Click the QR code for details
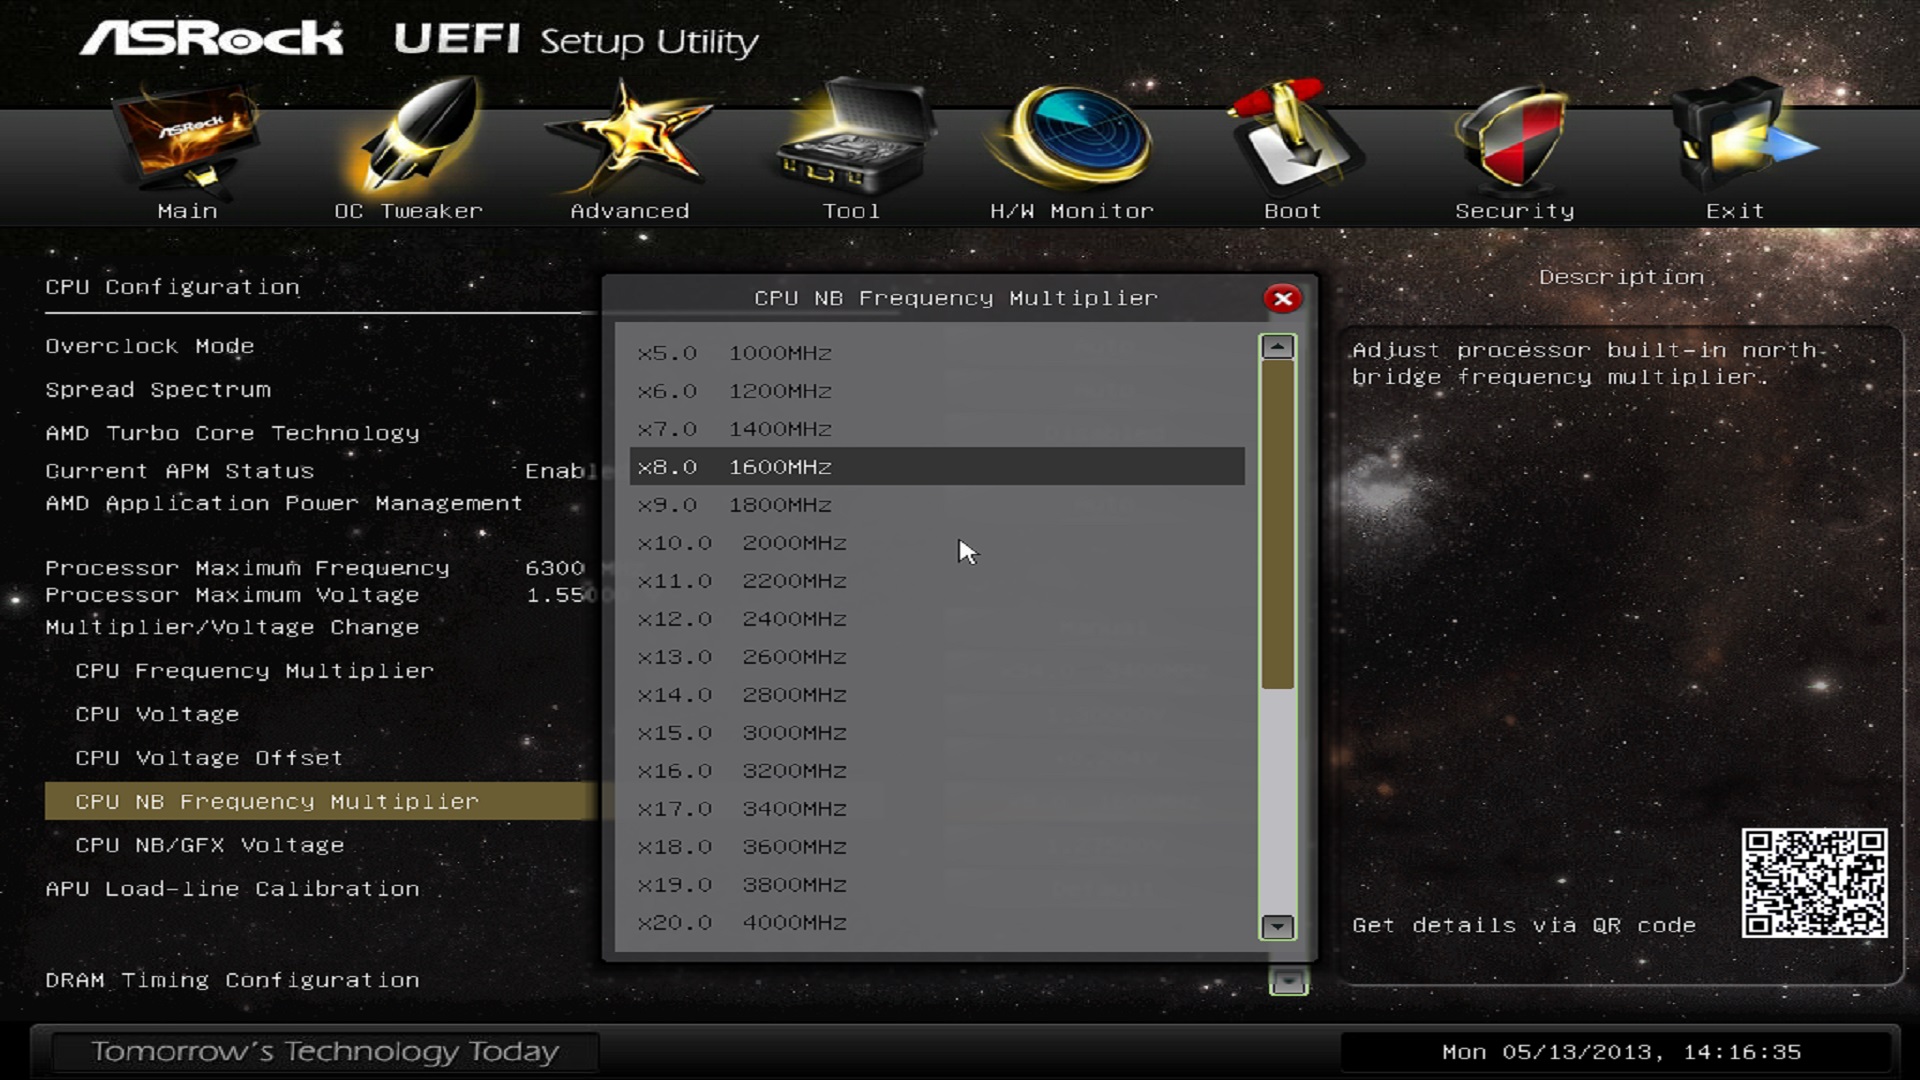 tap(1814, 882)
